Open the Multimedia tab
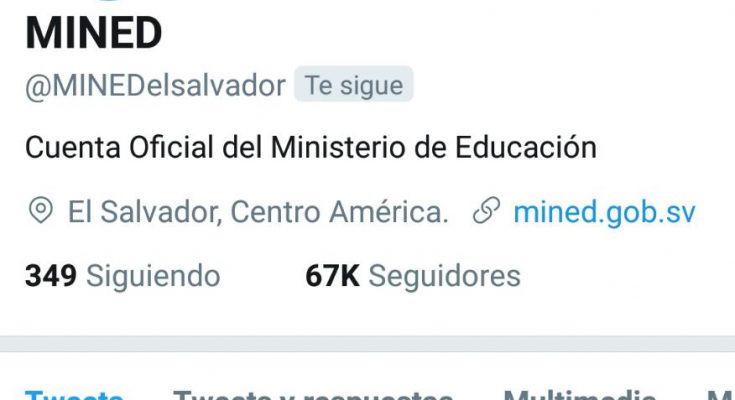The width and height of the screenshot is (735, 400). [580, 395]
